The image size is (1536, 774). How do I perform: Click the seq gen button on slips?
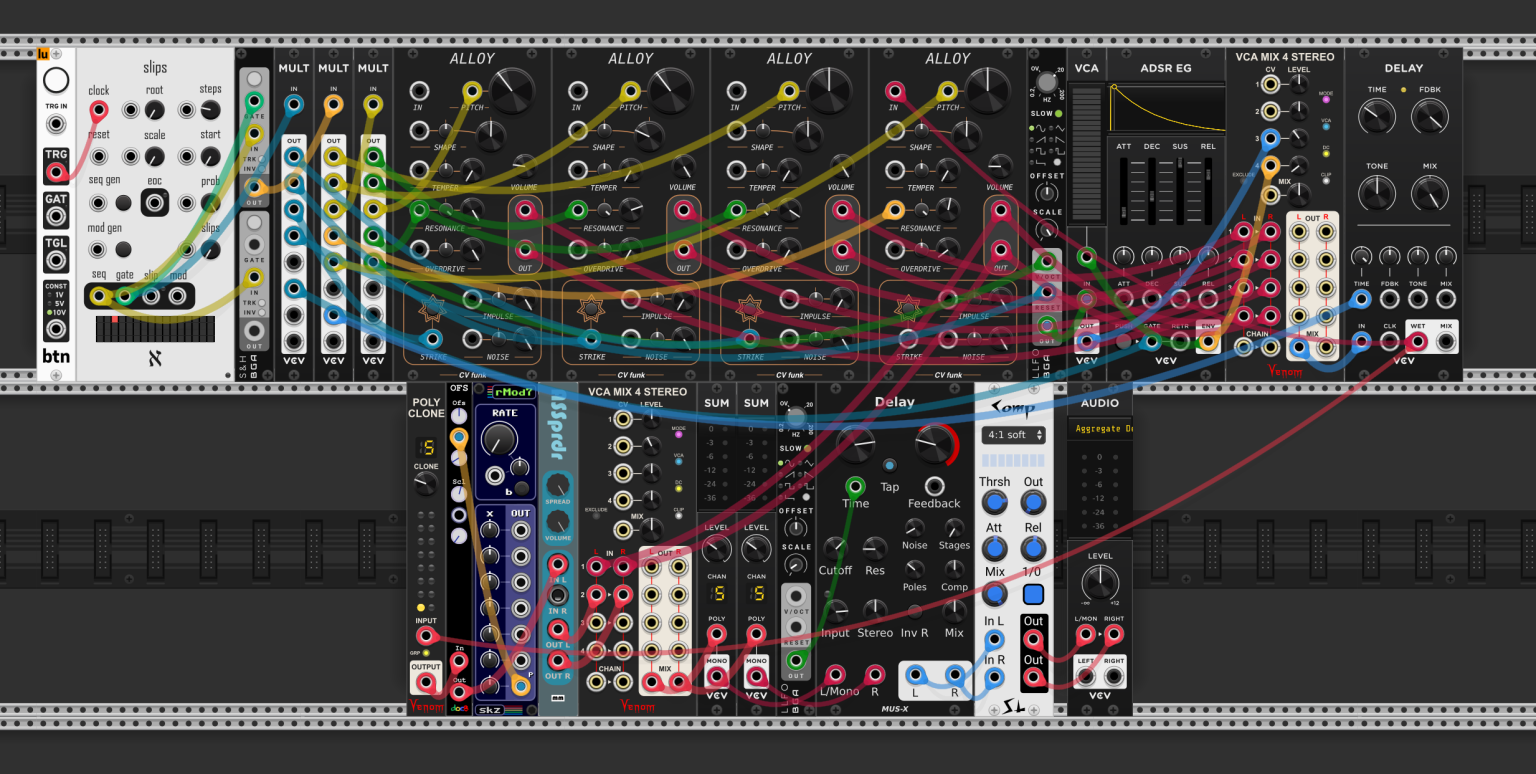(x=123, y=203)
